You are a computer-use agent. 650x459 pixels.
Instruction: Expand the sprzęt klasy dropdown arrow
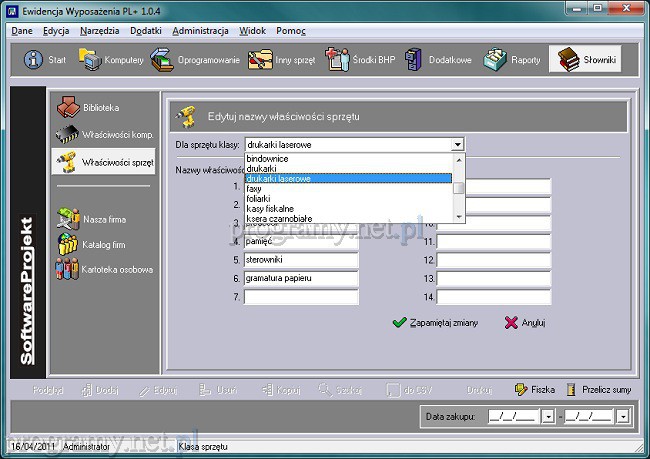[457, 144]
